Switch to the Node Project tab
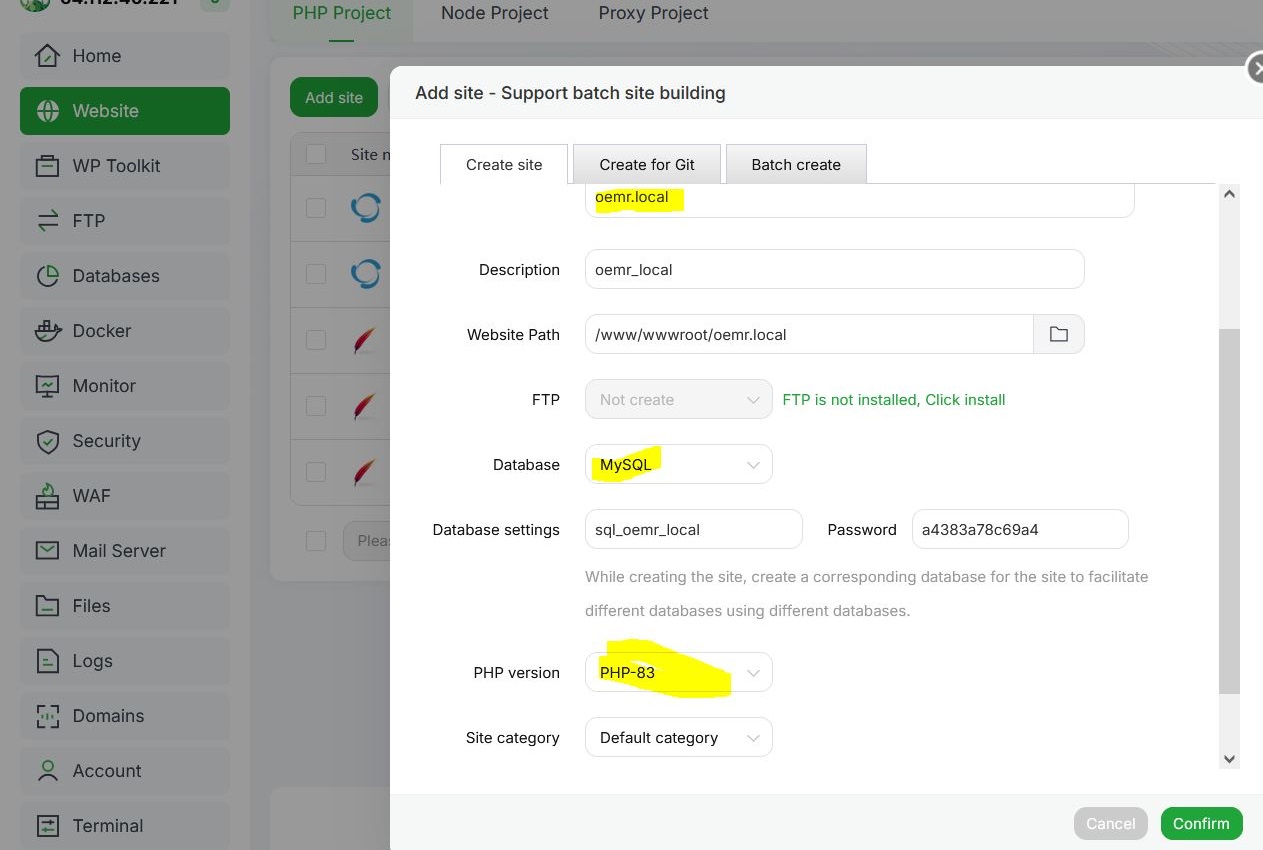Image resolution: width=1263 pixels, height=850 pixels. coord(494,14)
